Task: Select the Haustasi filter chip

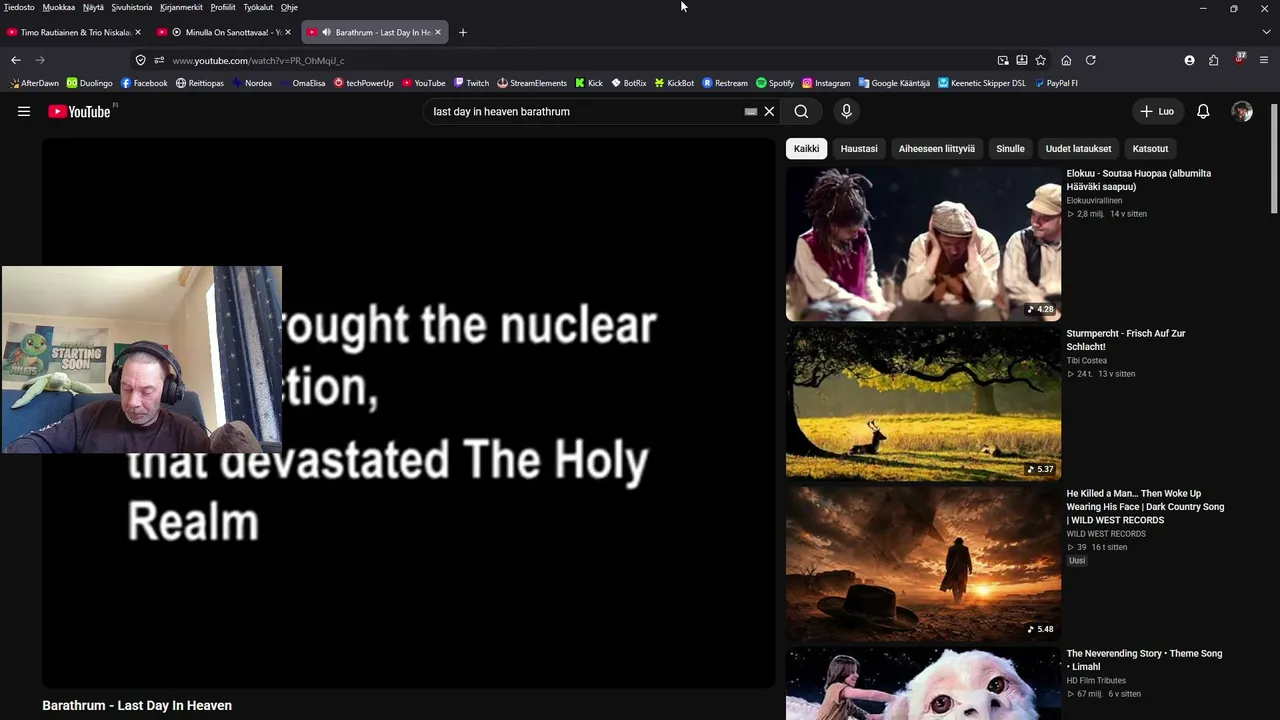Action: point(859,149)
